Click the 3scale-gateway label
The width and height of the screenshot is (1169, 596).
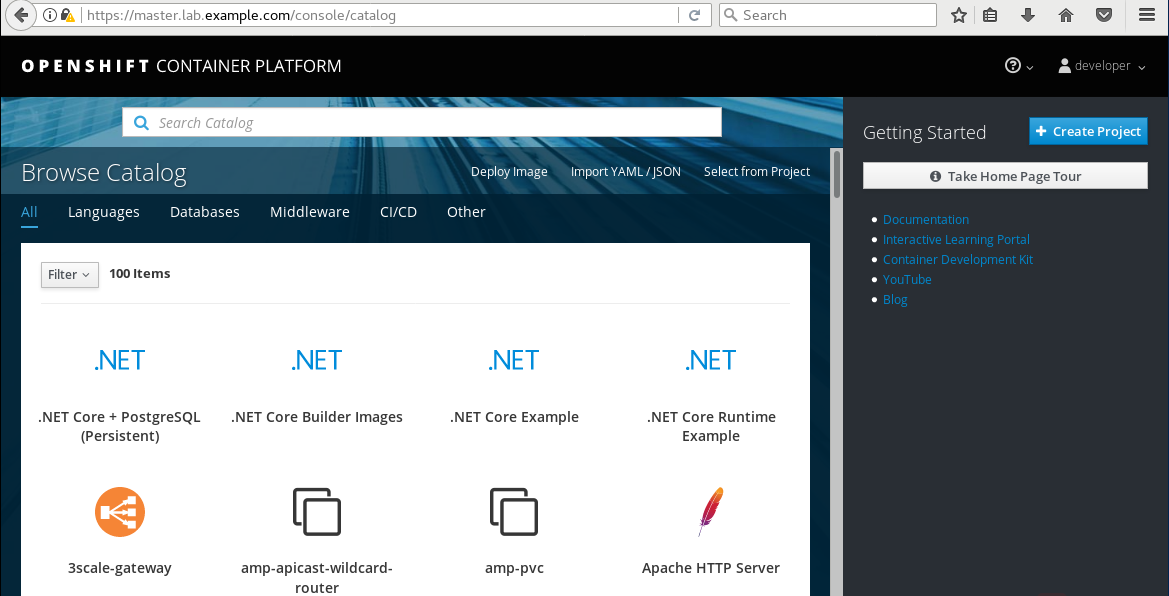tap(119, 568)
